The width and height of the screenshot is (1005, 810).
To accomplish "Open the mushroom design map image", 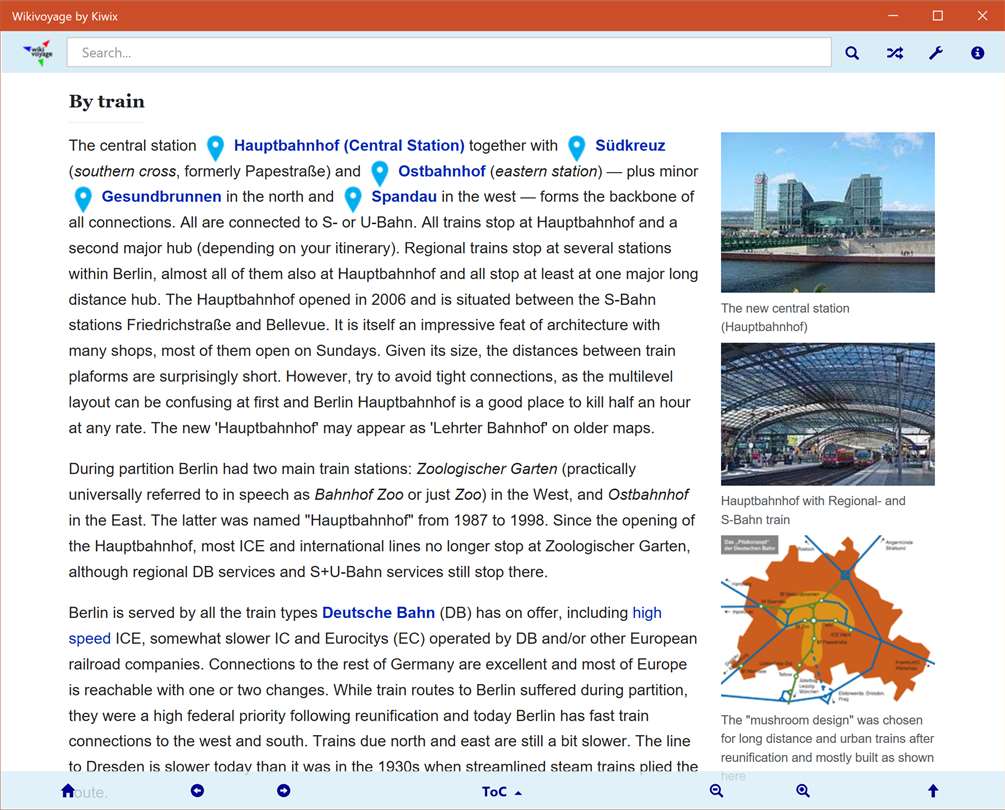I will (827, 619).
